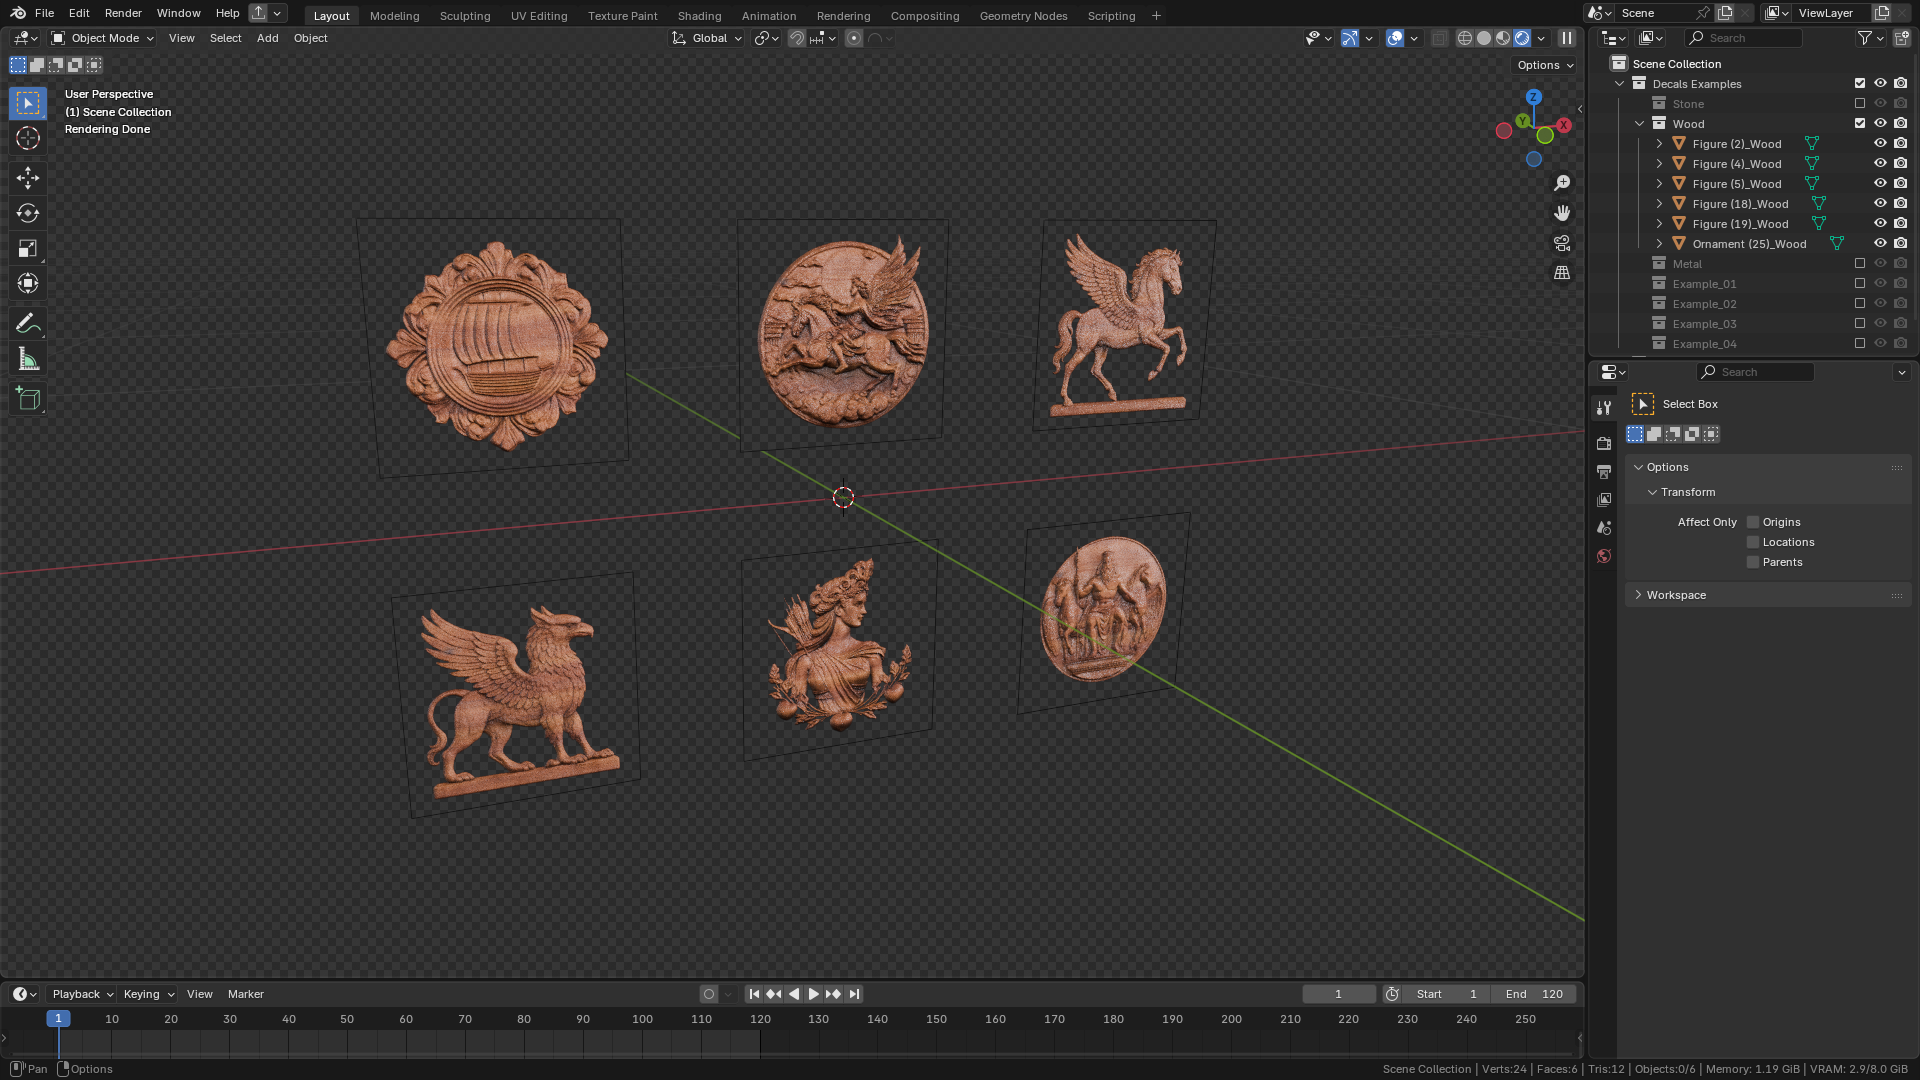Select the Measure tool

(28, 359)
